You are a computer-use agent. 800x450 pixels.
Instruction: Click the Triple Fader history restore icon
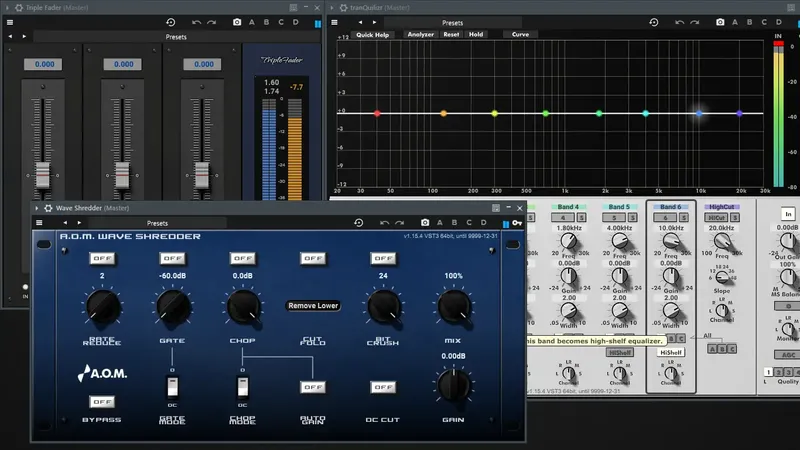pos(171,22)
